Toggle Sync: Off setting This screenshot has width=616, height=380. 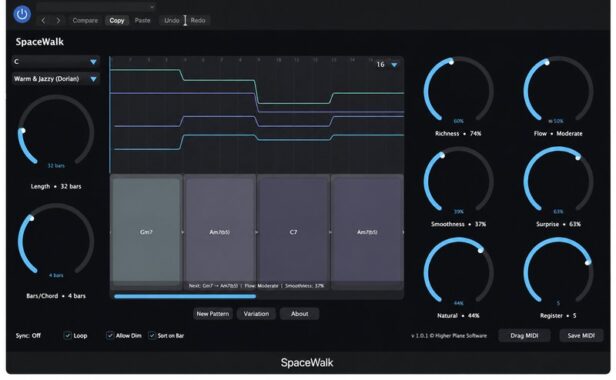coord(28,336)
